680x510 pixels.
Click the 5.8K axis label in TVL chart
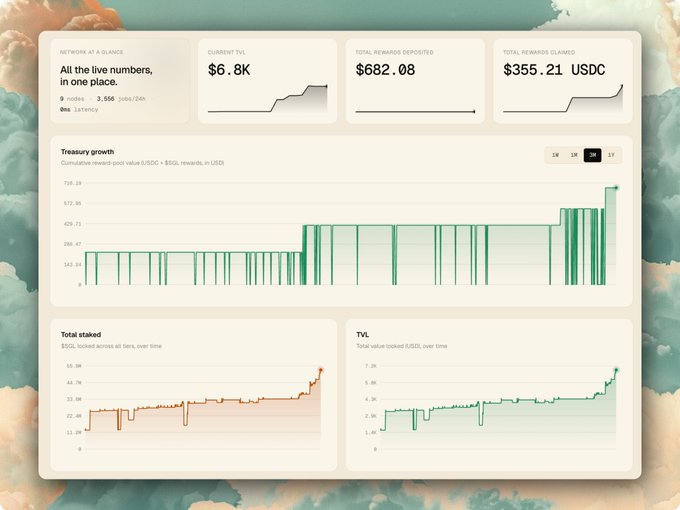[371, 382]
